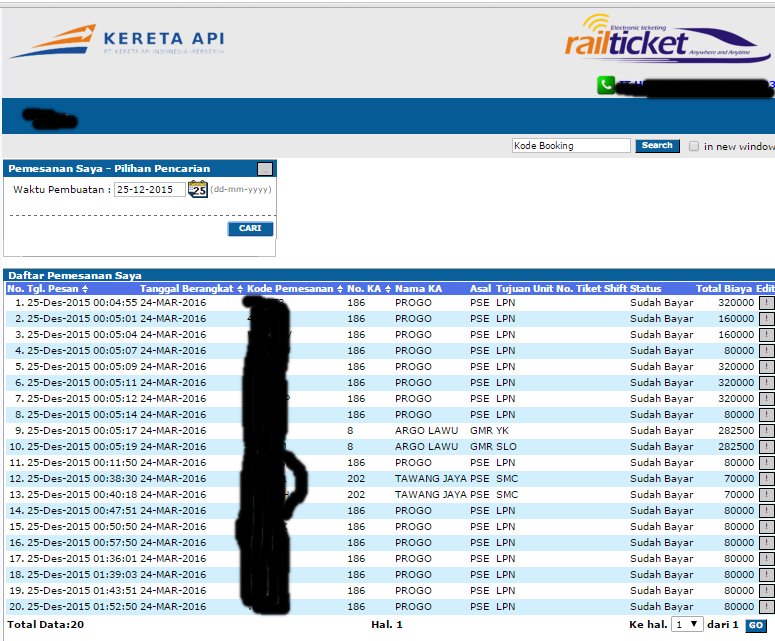Click 'Total Data:20' text

(46, 625)
